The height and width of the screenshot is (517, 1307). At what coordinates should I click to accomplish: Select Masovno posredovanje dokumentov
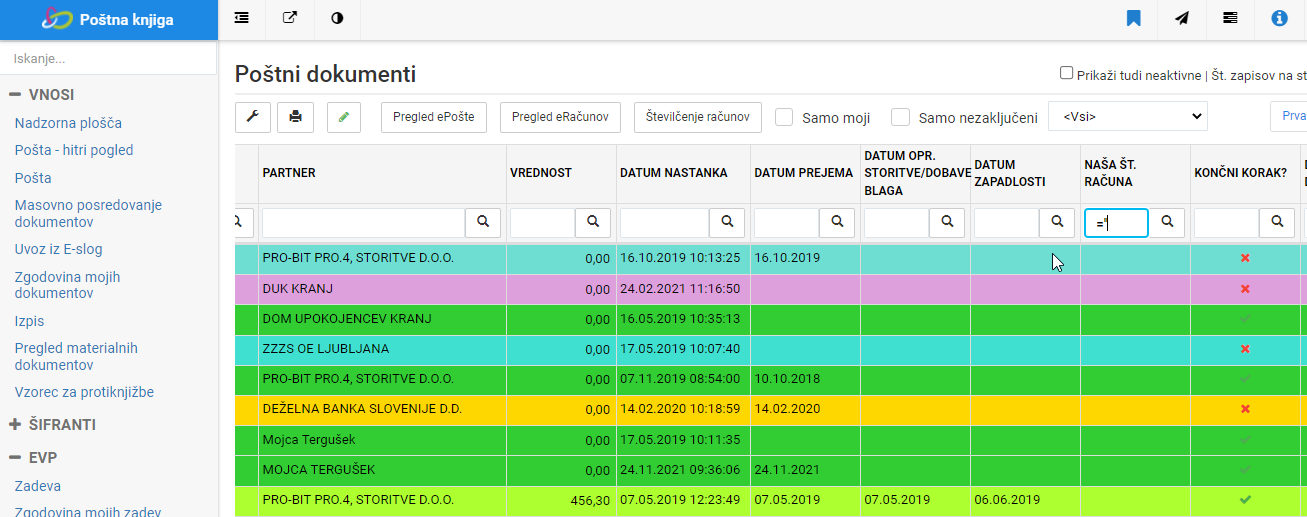click(88, 213)
